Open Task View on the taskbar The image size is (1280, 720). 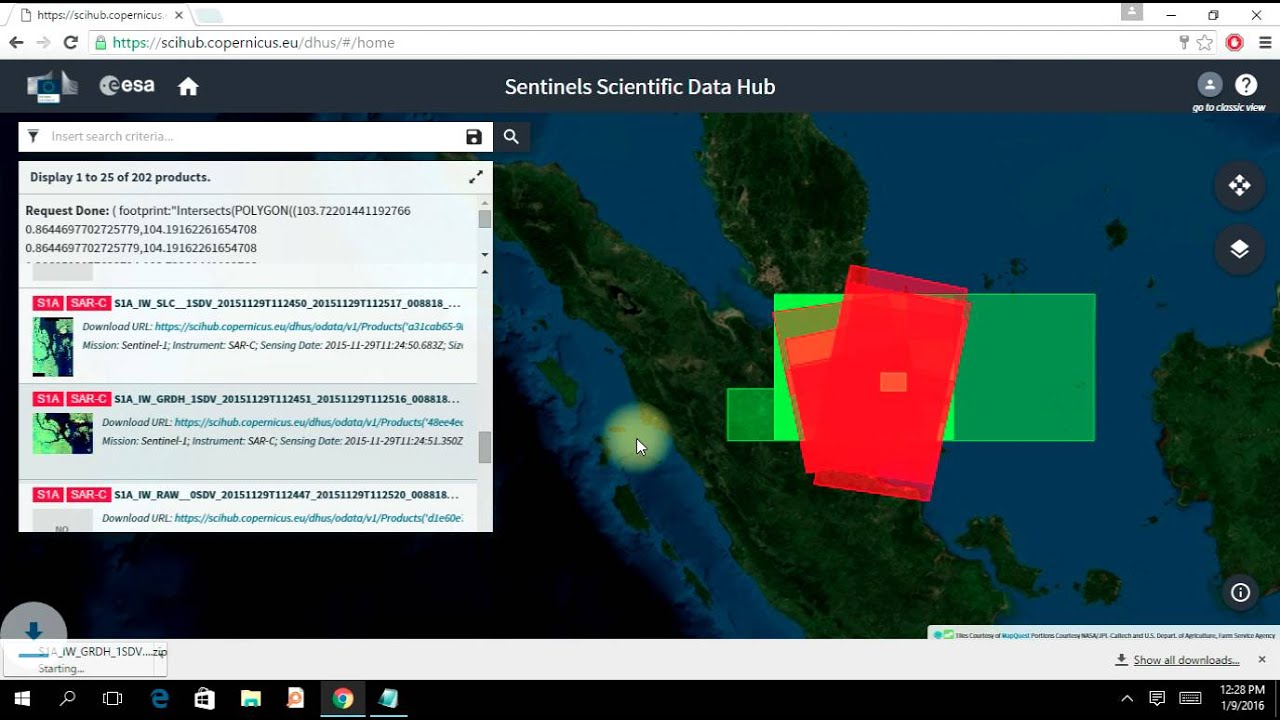click(113, 698)
